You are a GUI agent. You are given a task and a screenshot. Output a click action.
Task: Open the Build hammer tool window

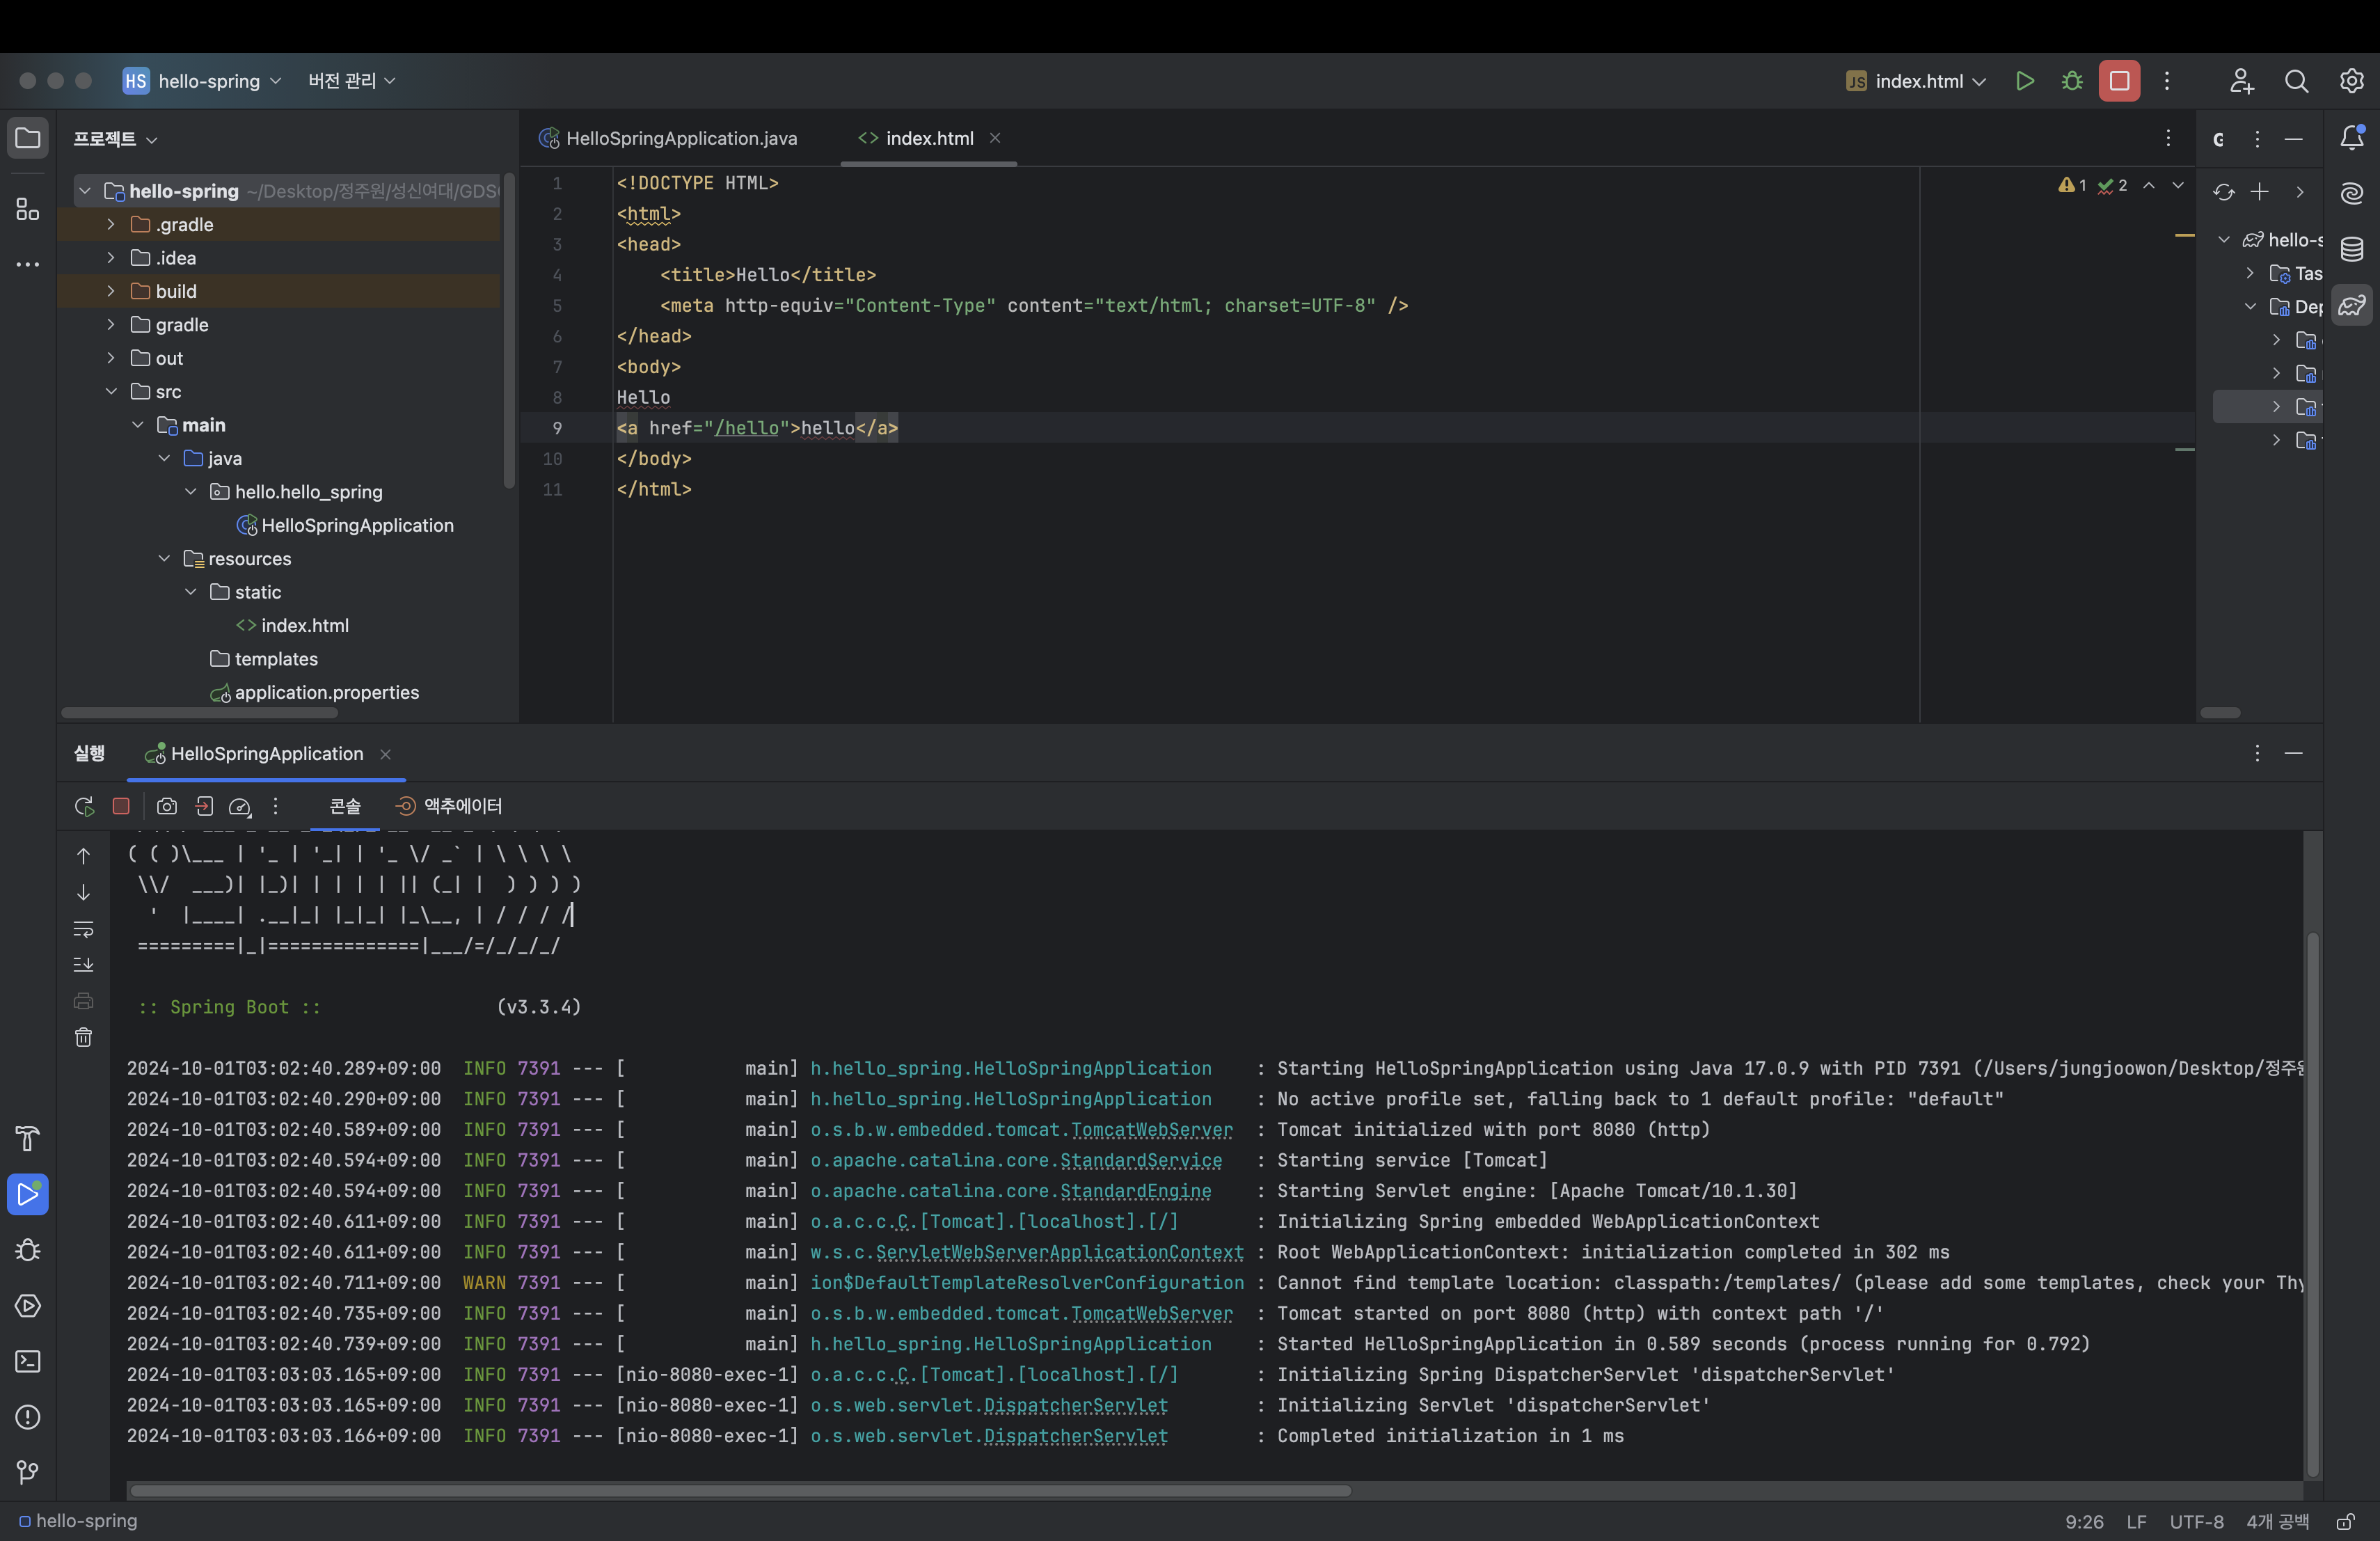click(x=28, y=1138)
